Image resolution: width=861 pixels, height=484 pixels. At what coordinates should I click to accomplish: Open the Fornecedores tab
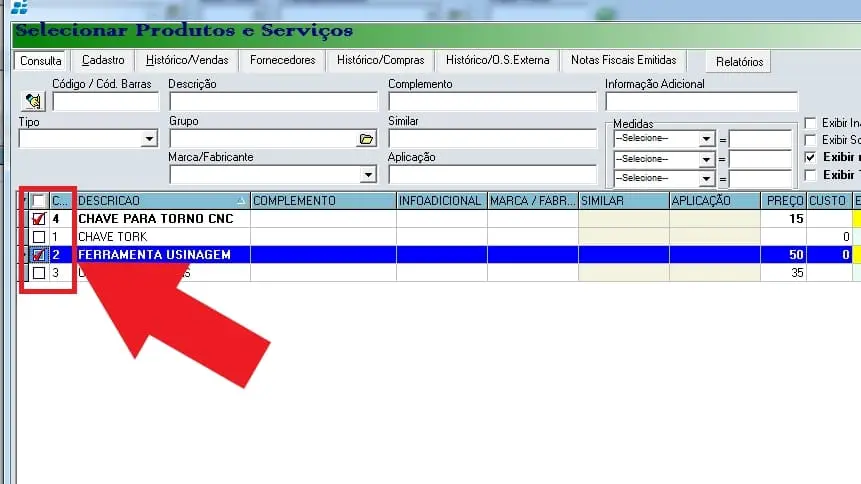click(283, 60)
